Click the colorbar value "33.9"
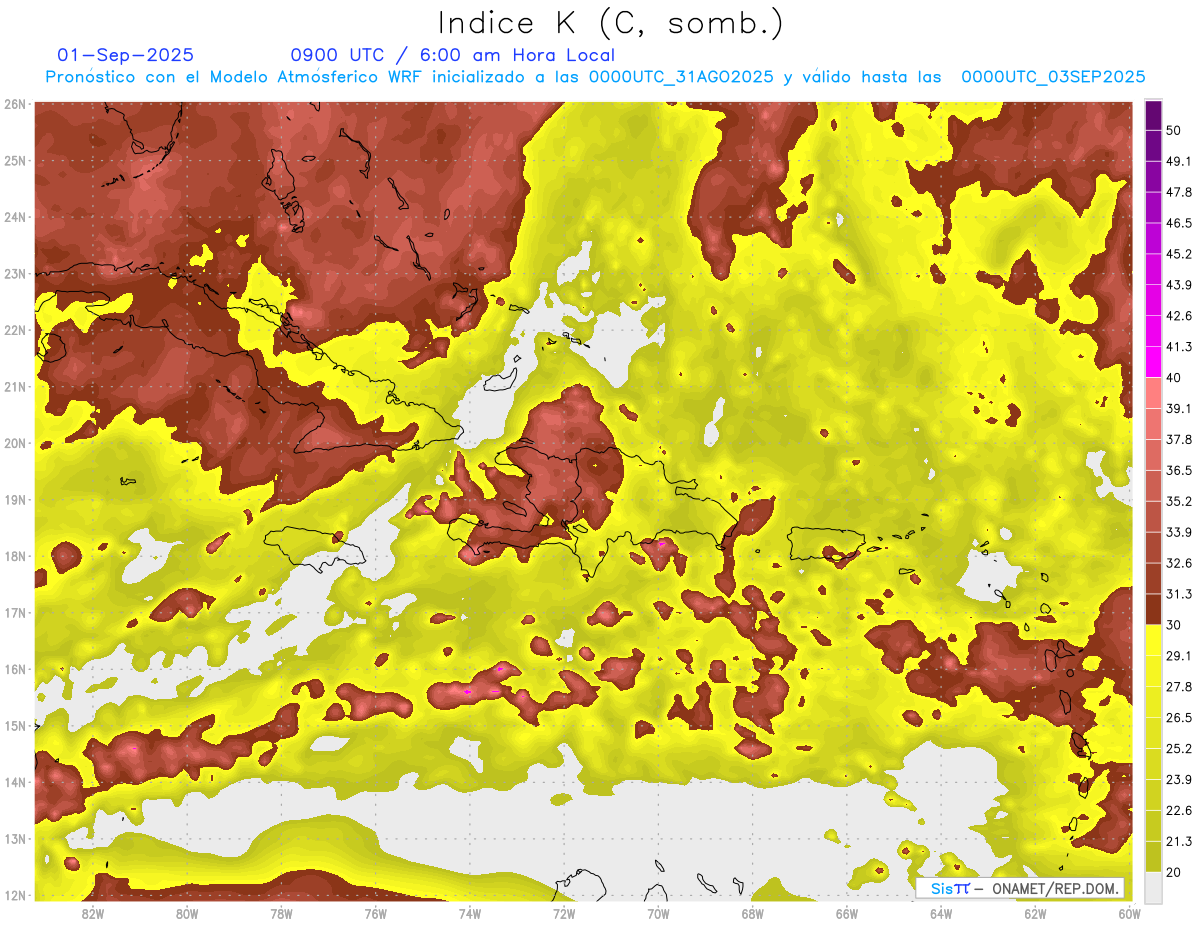Viewport: 1200px width, 927px height. click(1178, 532)
